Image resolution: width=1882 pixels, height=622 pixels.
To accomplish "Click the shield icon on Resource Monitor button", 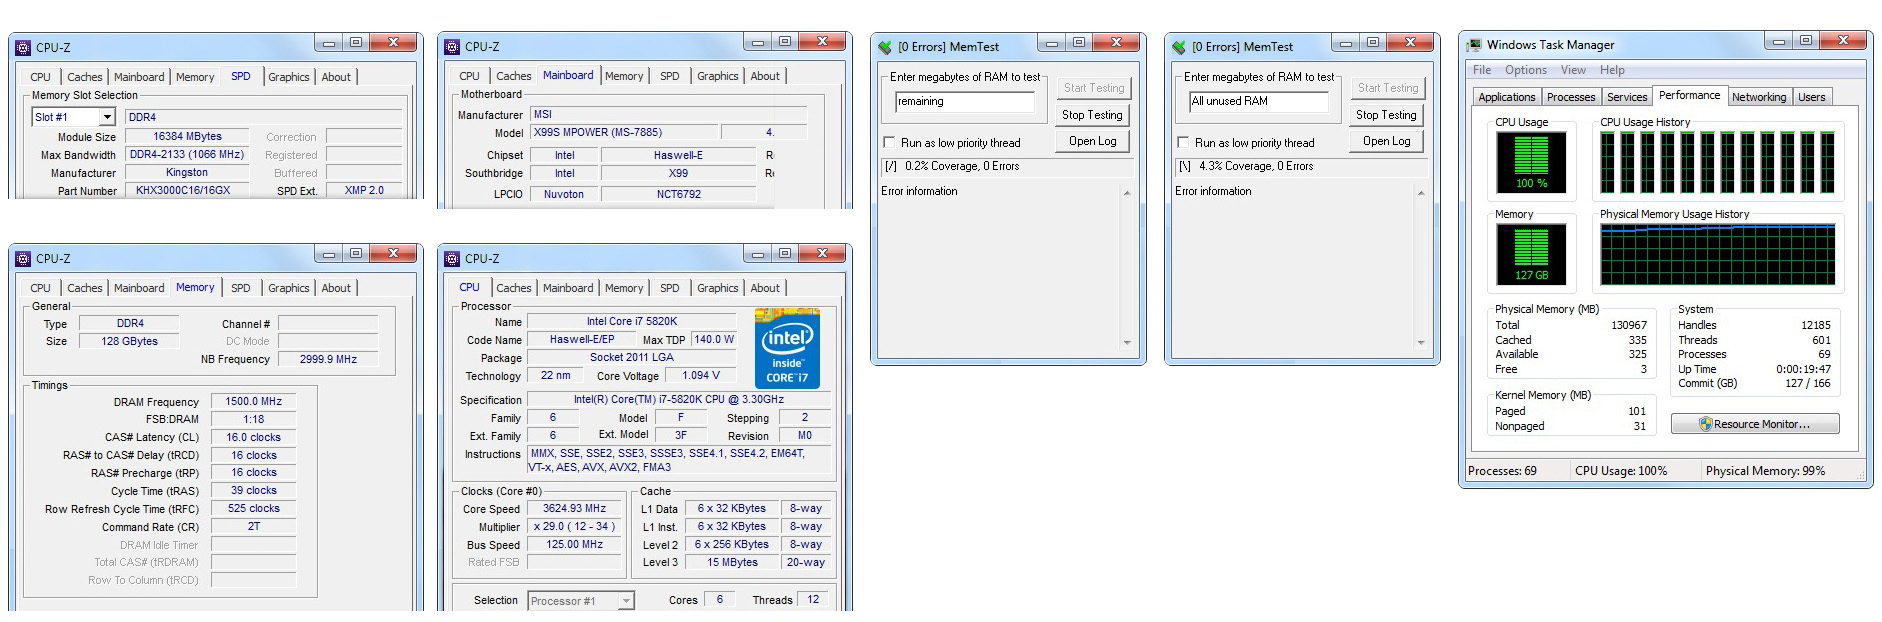I will [x=1706, y=424].
